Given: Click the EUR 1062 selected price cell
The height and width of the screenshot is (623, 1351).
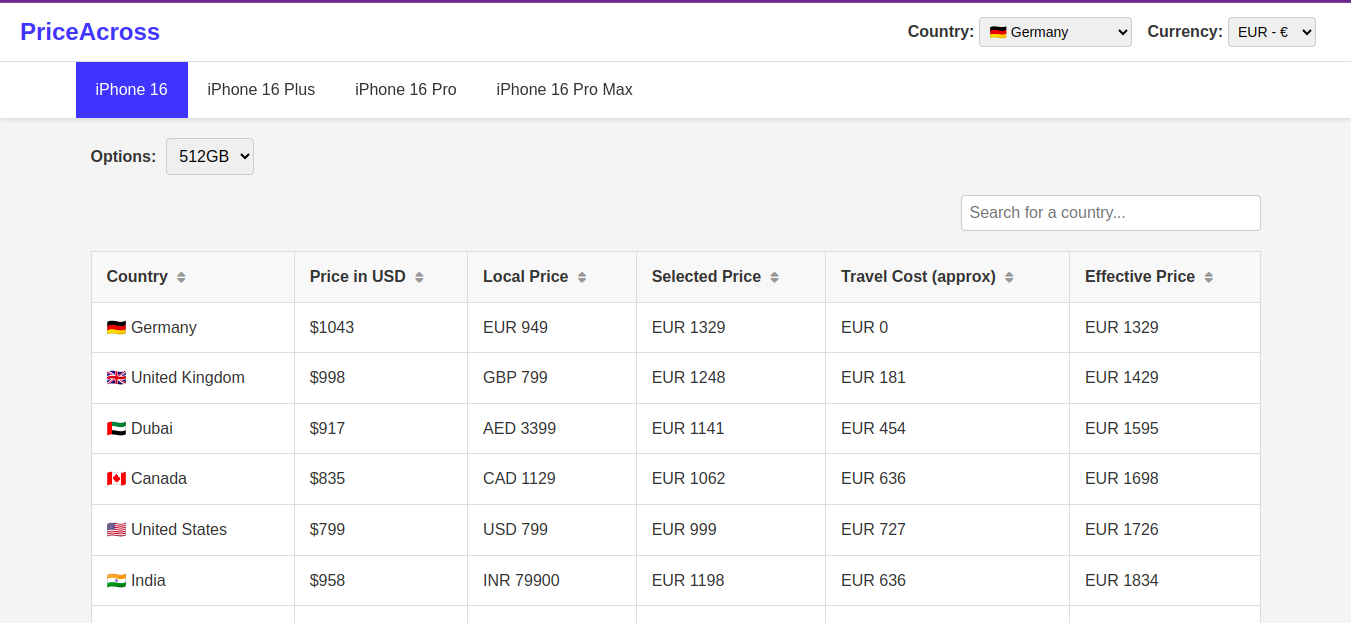Looking at the screenshot, I should (731, 479).
